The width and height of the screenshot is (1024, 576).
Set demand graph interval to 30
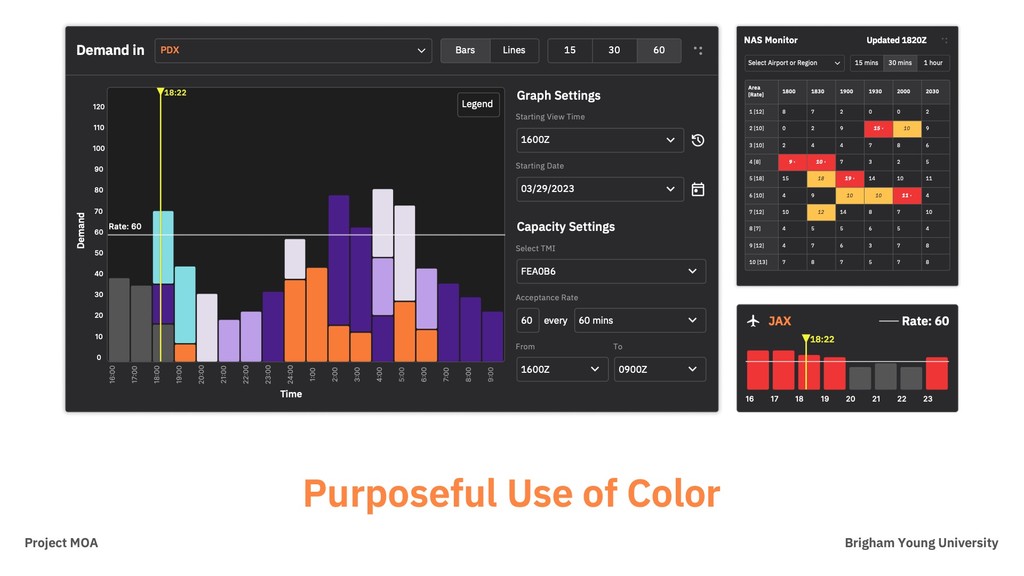[615, 50]
